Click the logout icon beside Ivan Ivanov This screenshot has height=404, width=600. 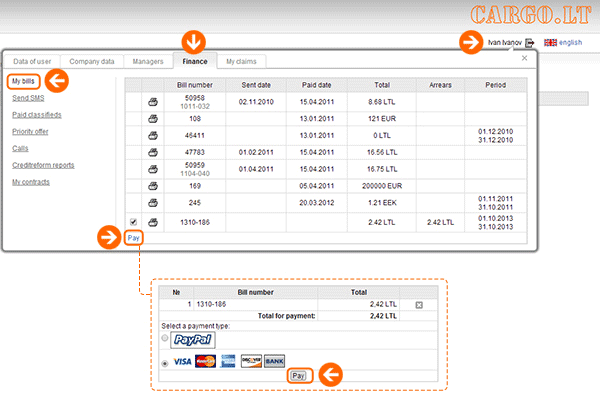point(529,43)
